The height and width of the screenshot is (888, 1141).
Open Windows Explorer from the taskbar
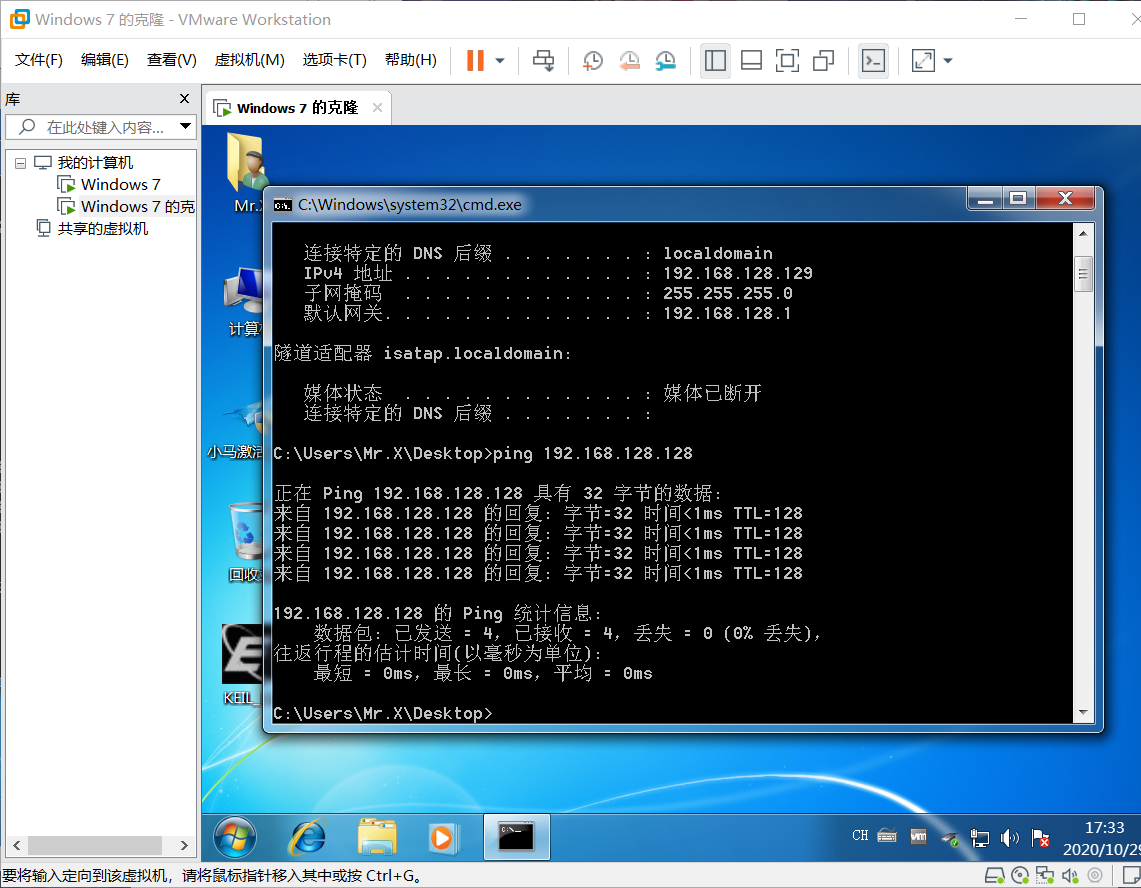[377, 837]
